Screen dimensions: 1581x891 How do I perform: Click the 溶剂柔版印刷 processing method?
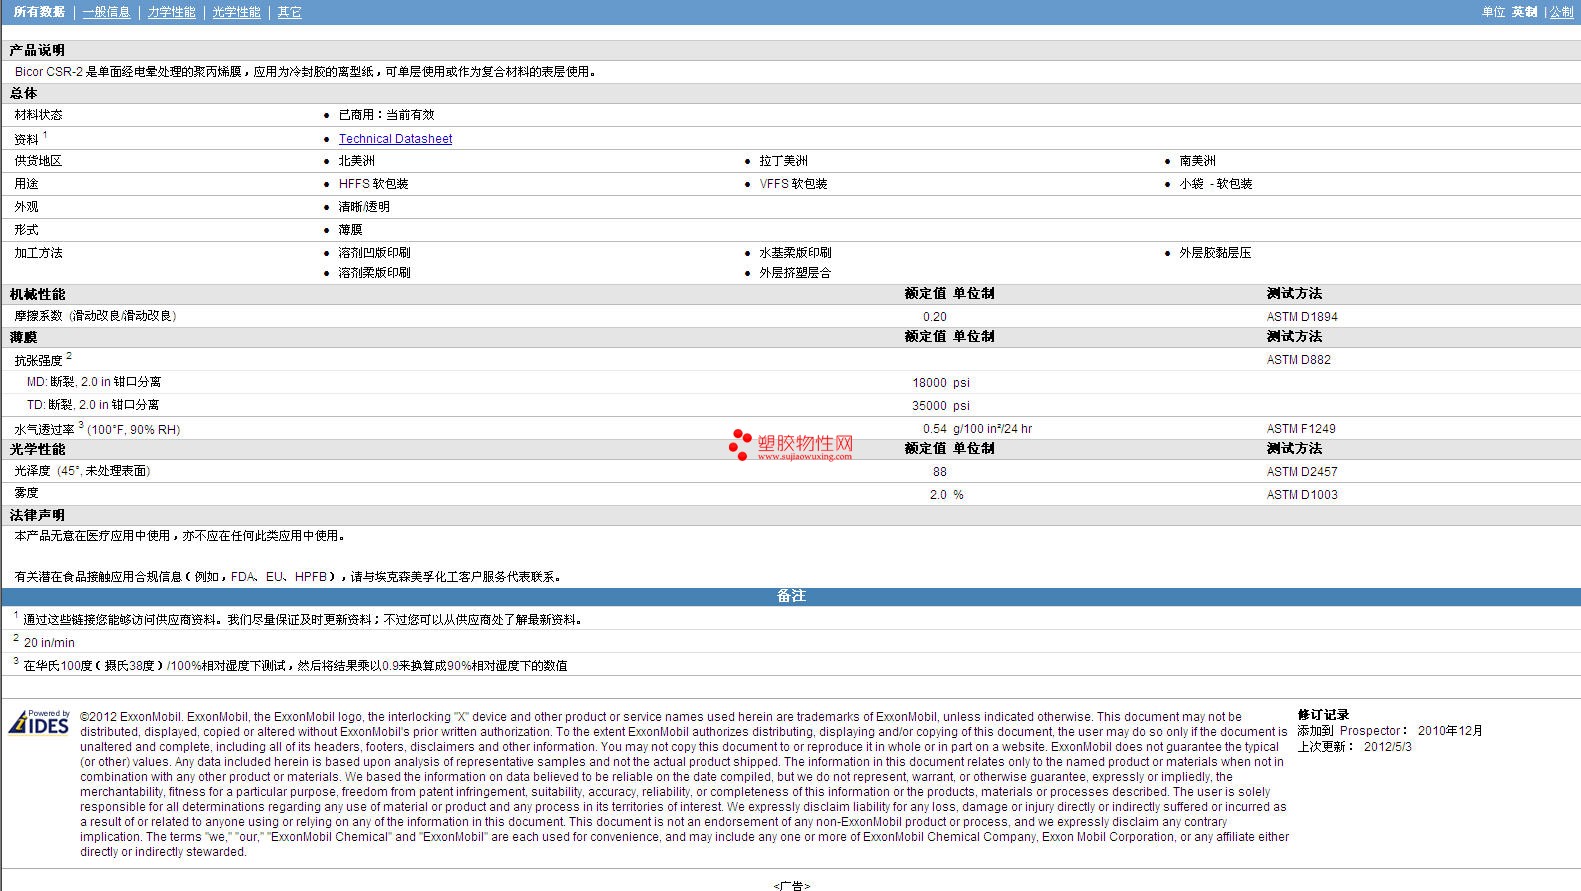pyautogui.click(x=374, y=273)
